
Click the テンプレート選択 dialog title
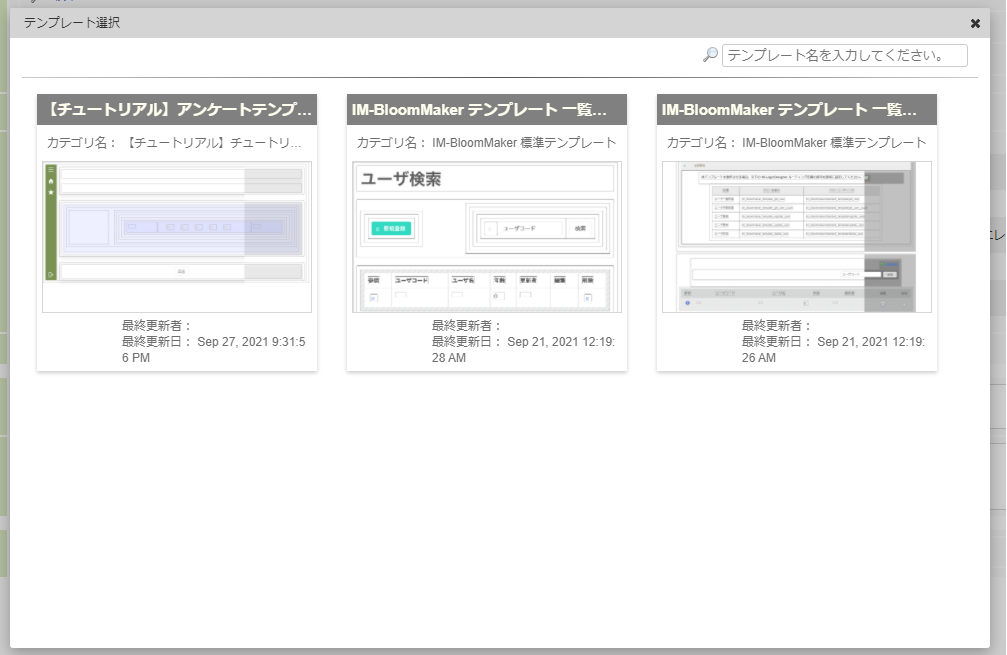[x=72, y=23]
